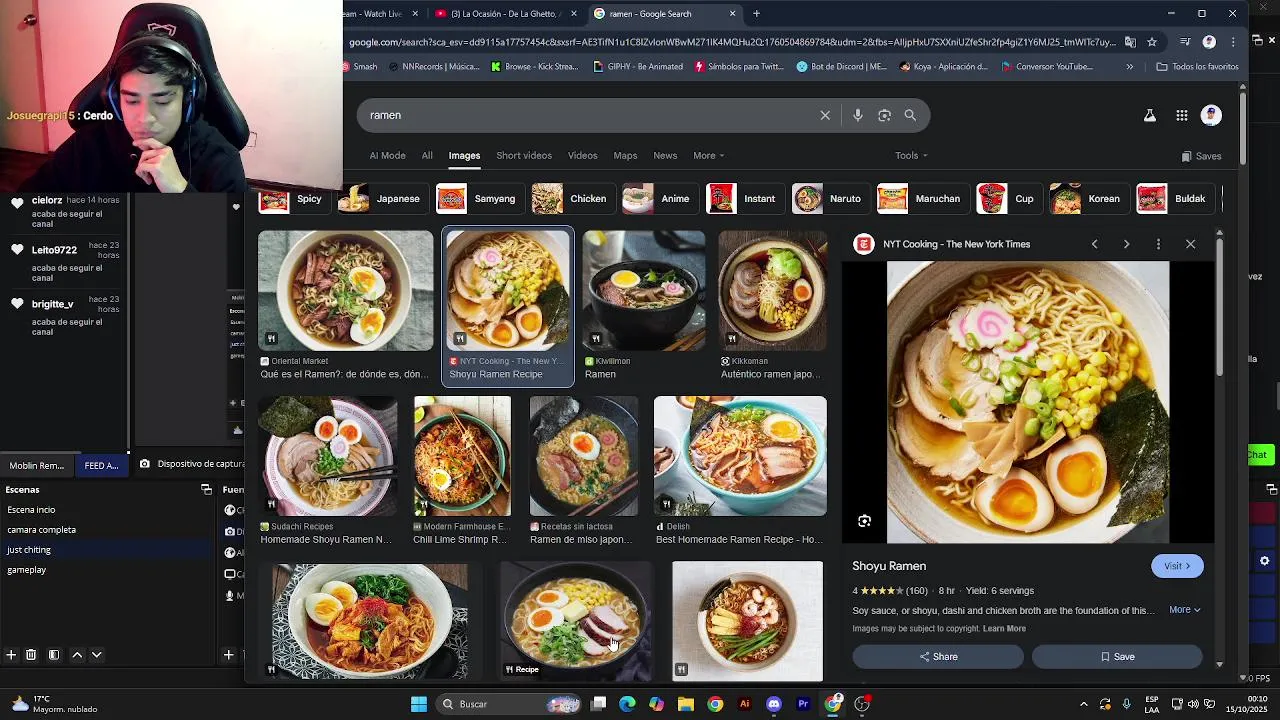Open OBS scene filters button
The width and height of the screenshot is (1280, 720).
pos(54,655)
